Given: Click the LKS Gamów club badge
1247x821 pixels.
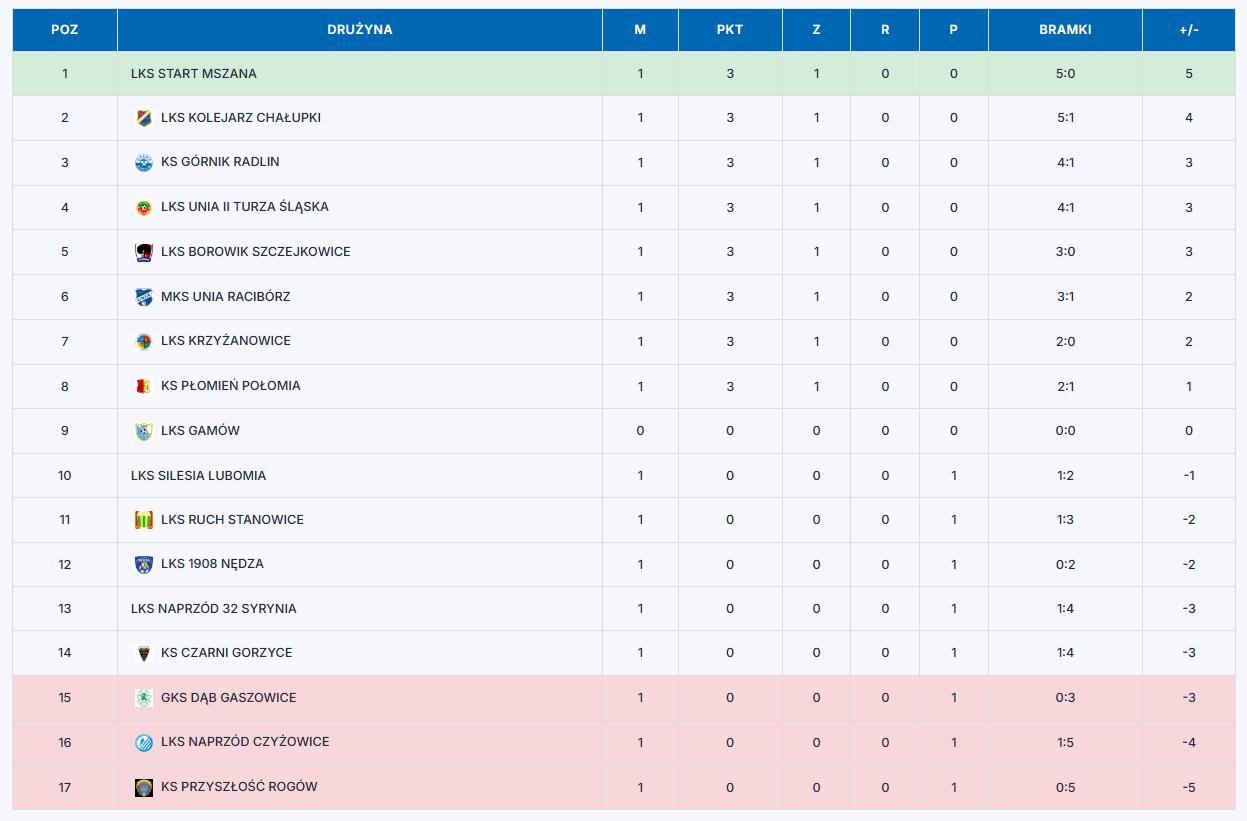Looking at the screenshot, I should (144, 431).
